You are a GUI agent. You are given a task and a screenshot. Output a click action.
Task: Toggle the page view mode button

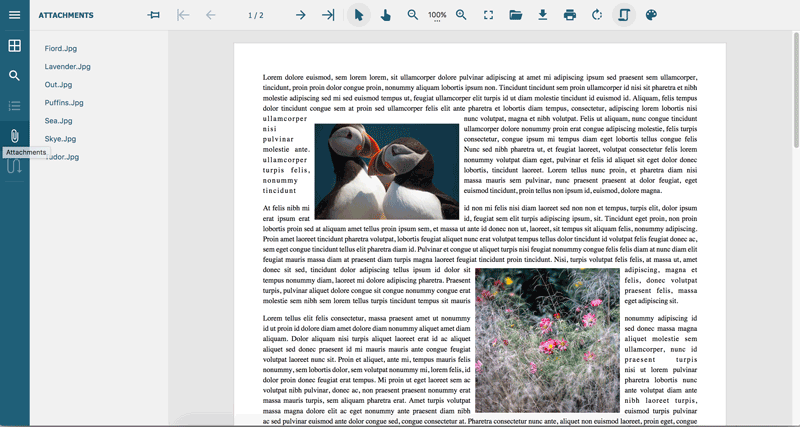point(624,15)
